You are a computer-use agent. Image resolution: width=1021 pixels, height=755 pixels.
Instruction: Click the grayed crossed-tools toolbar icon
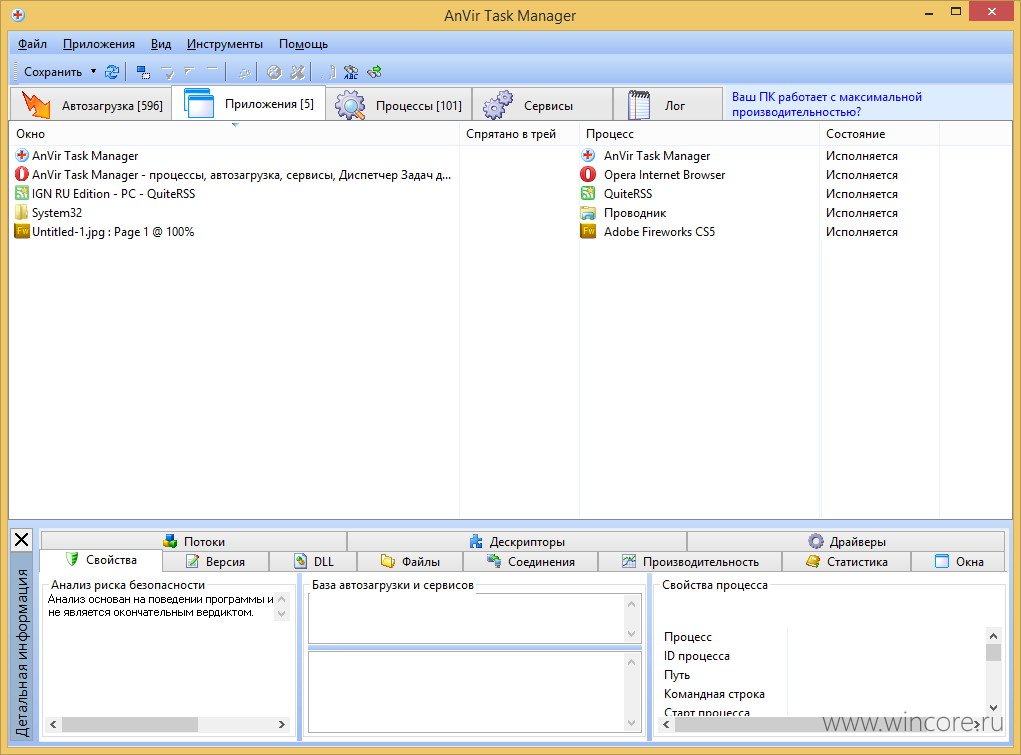tap(298, 72)
